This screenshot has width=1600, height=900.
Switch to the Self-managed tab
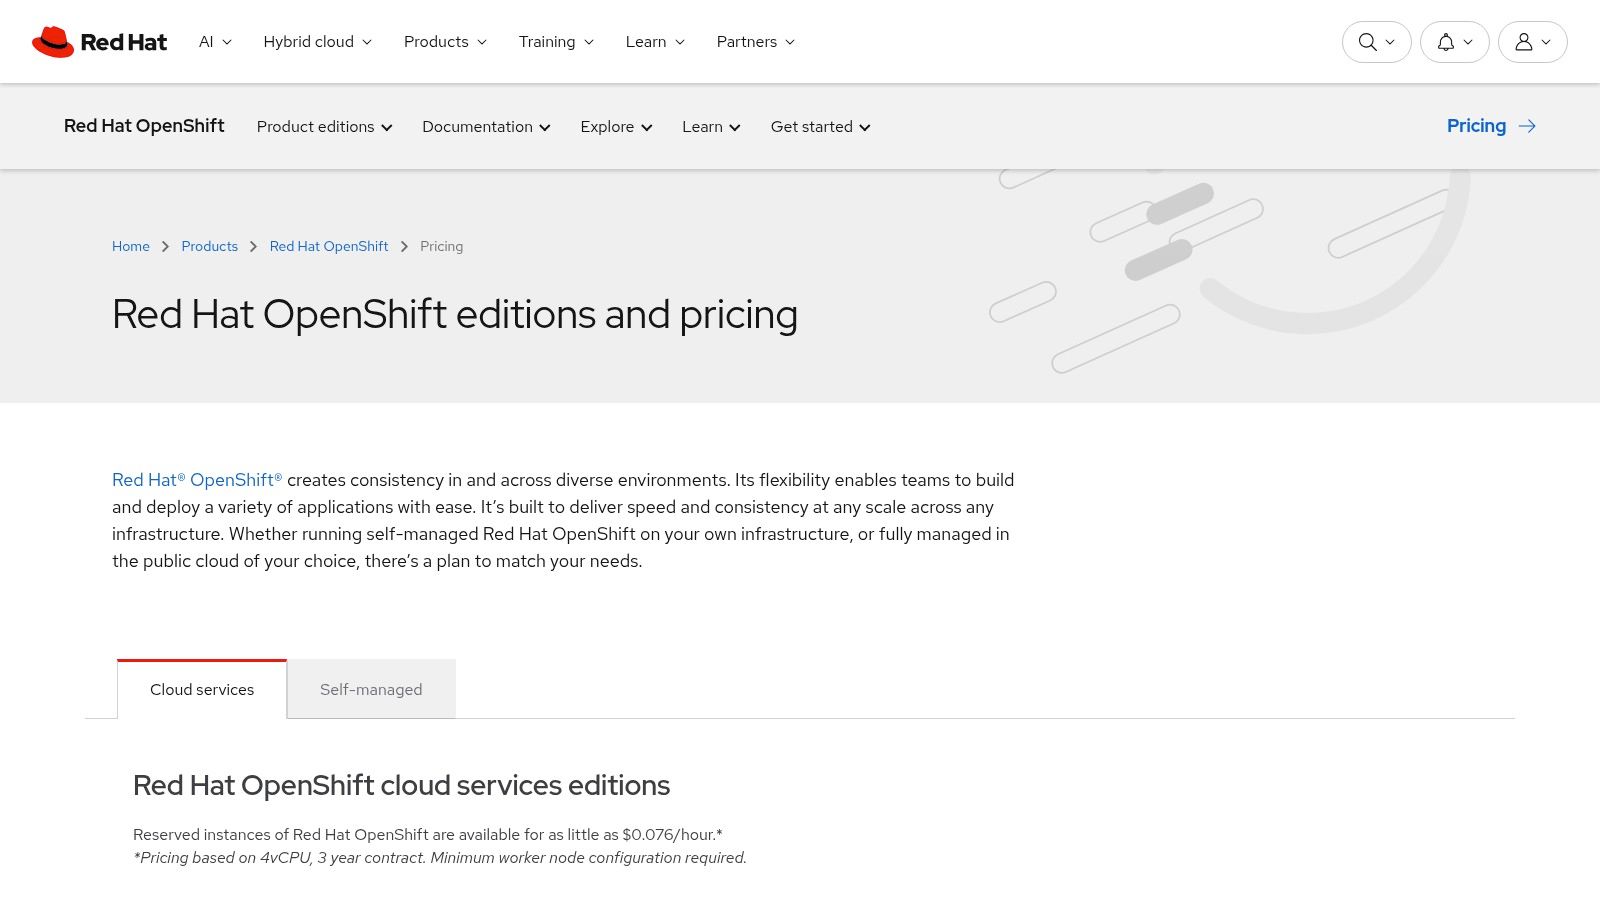coord(370,689)
